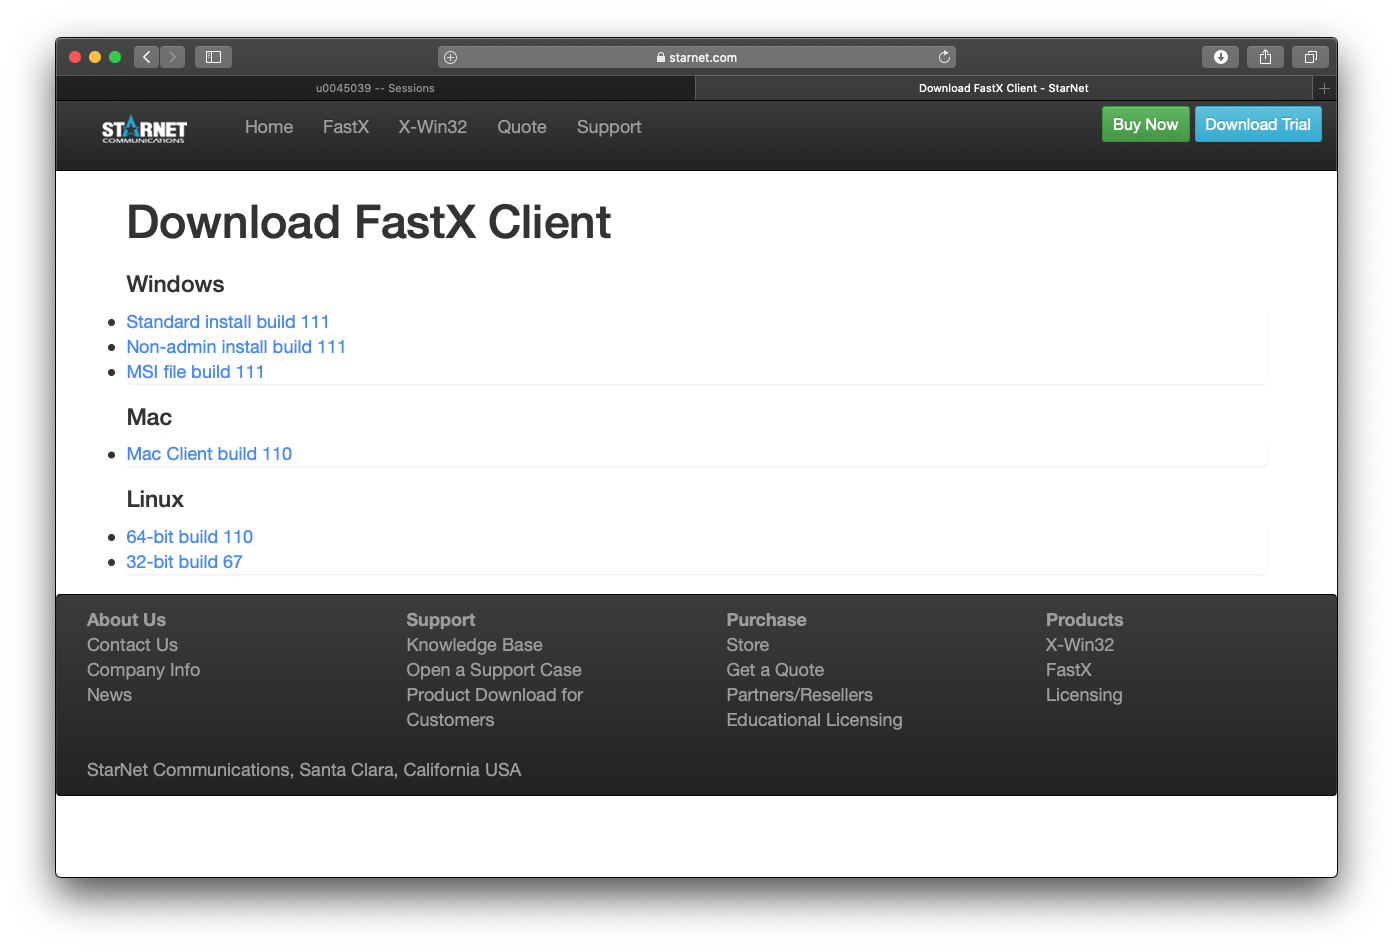The image size is (1393, 951).
Task: Select the Download FastX Client tab
Action: [x=1004, y=88]
